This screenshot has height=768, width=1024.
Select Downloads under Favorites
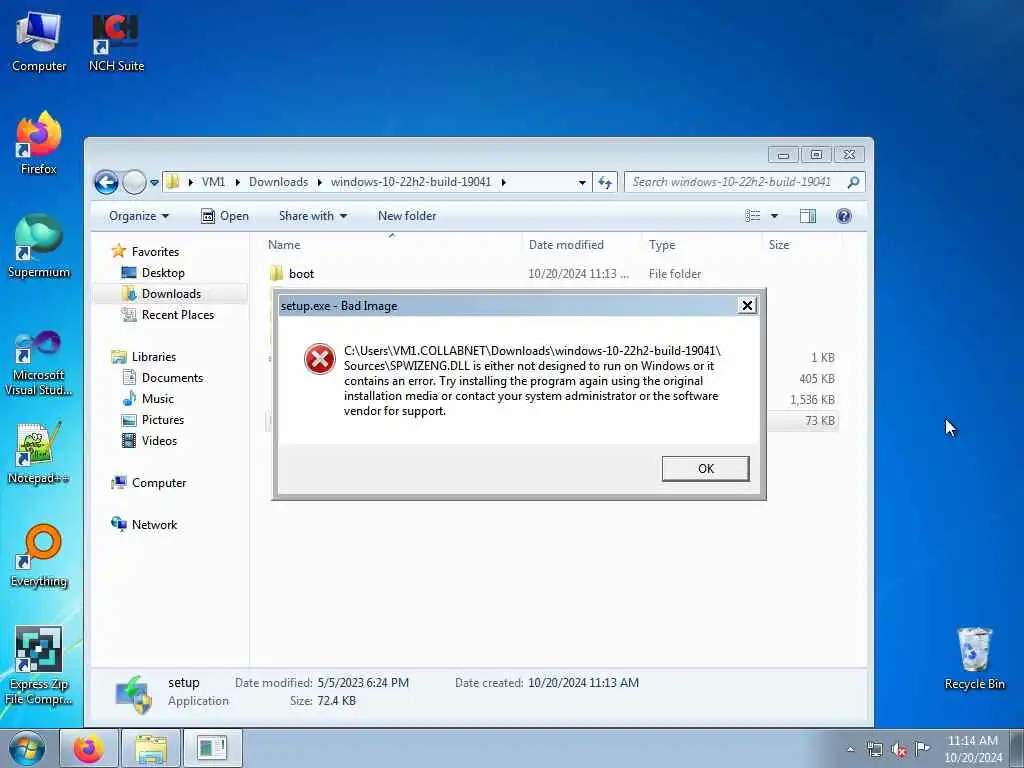pyautogui.click(x=171, y=294)
